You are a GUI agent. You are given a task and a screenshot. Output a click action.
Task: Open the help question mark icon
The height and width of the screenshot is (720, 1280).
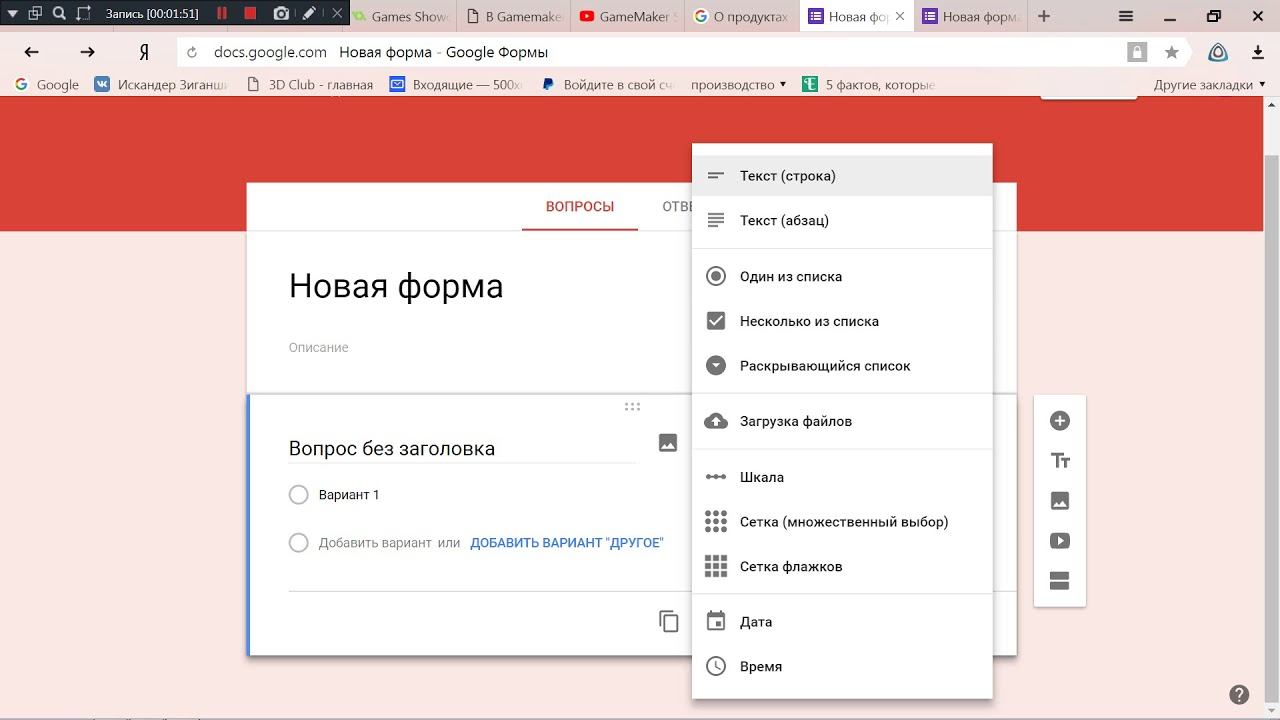pos(1239,695)
